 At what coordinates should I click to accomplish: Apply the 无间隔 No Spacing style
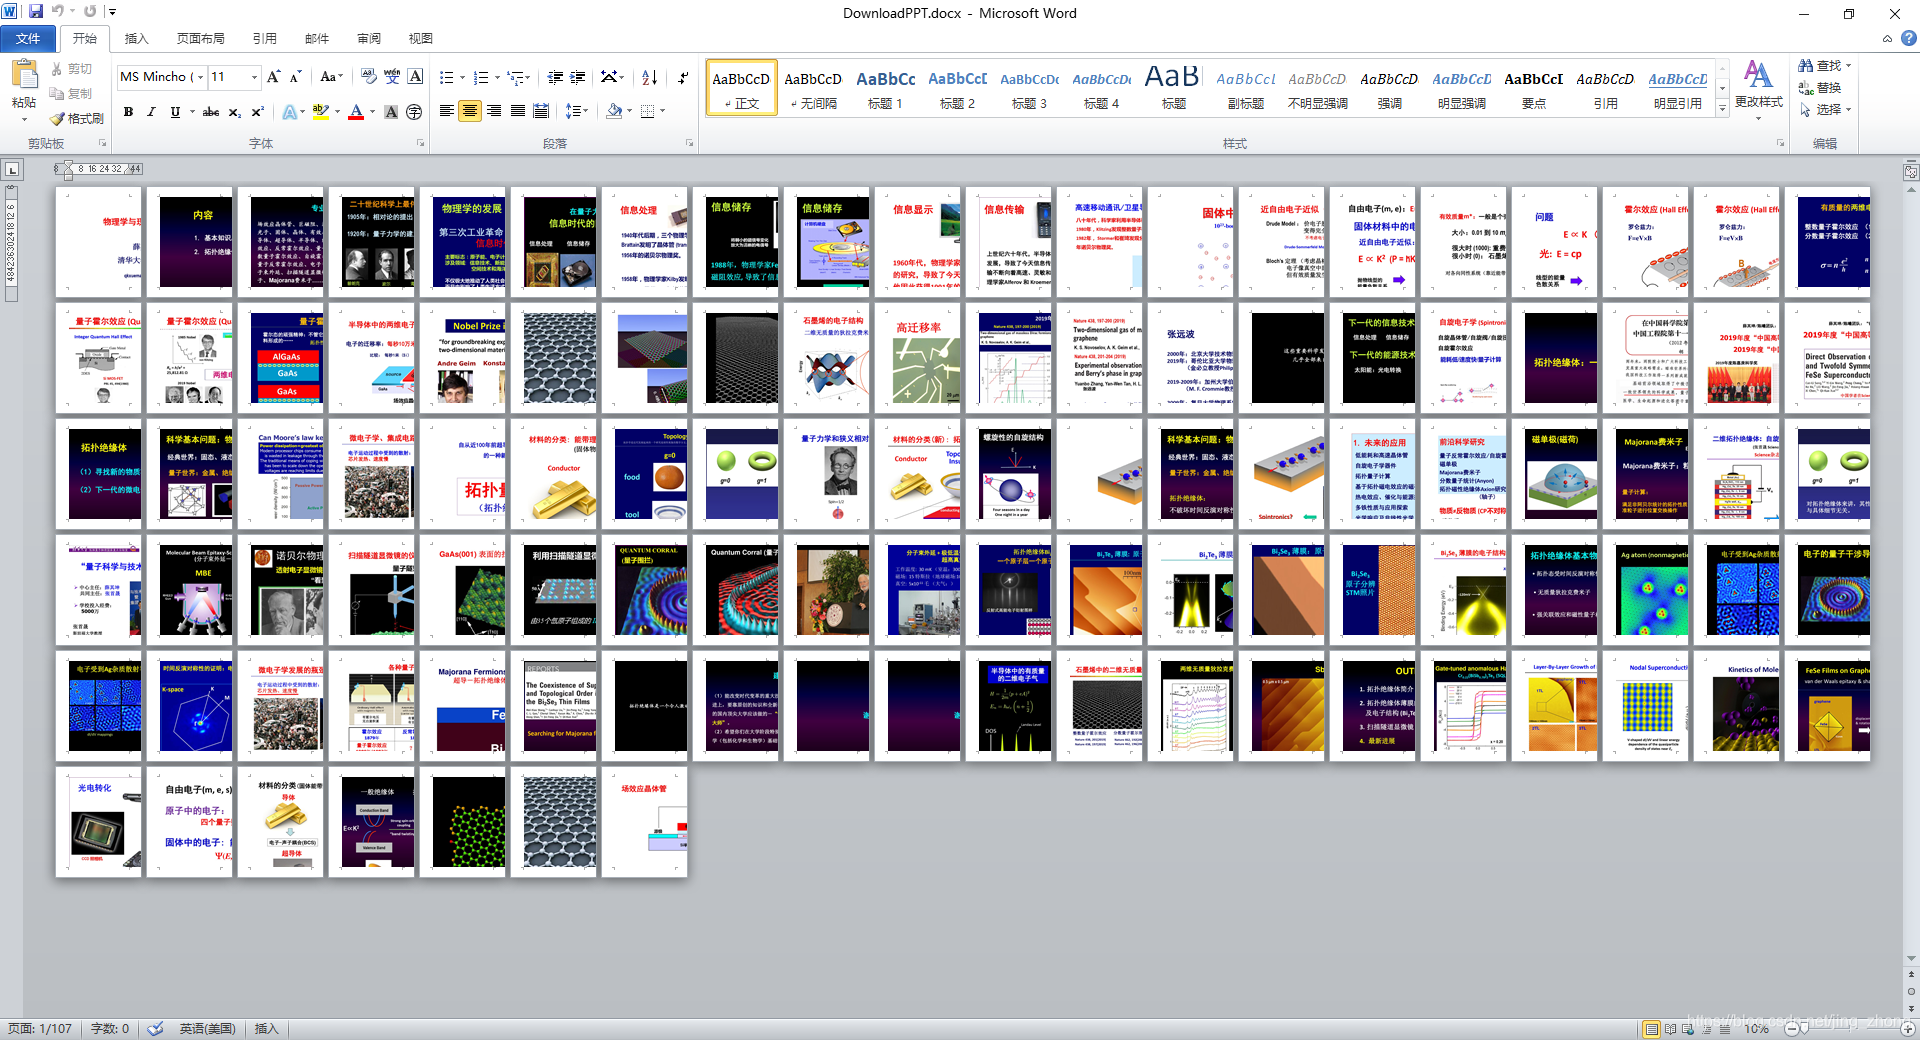(813, 88)
